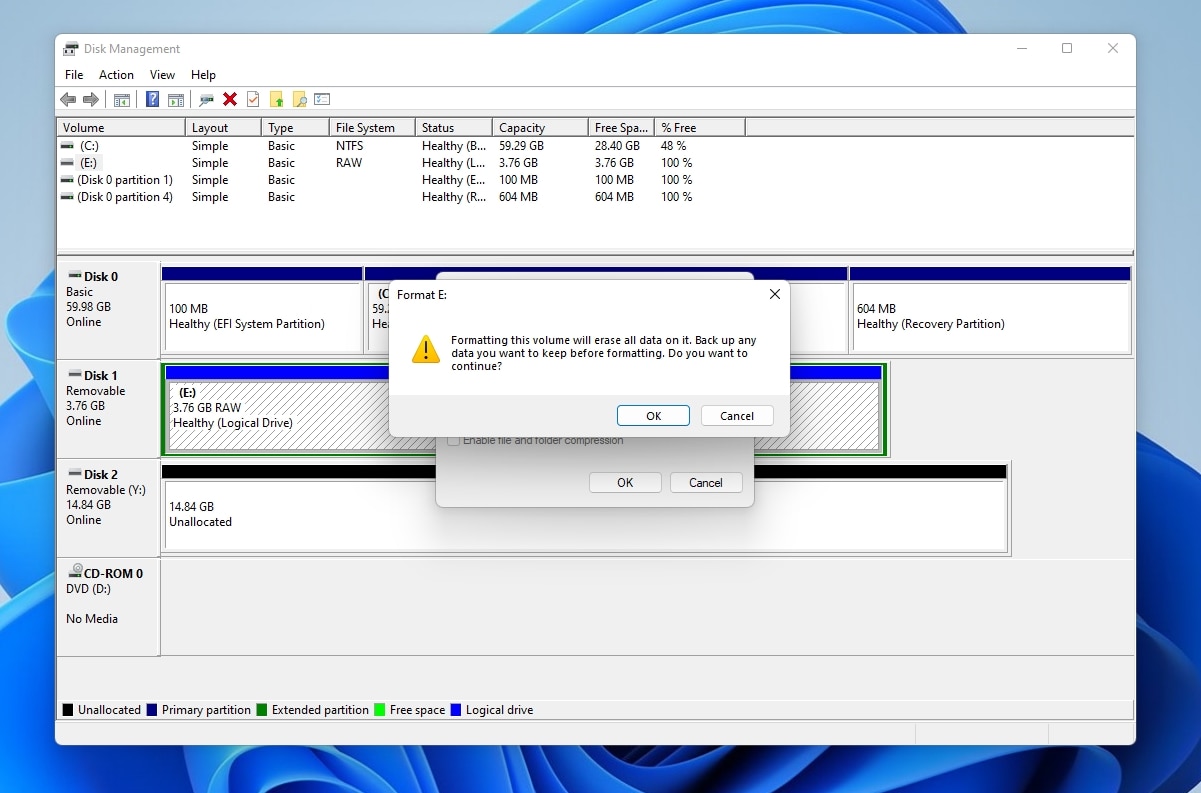Click OK to confirm formatting volume E
This screenshot has height=793, width=1201.
coord(653,415)
